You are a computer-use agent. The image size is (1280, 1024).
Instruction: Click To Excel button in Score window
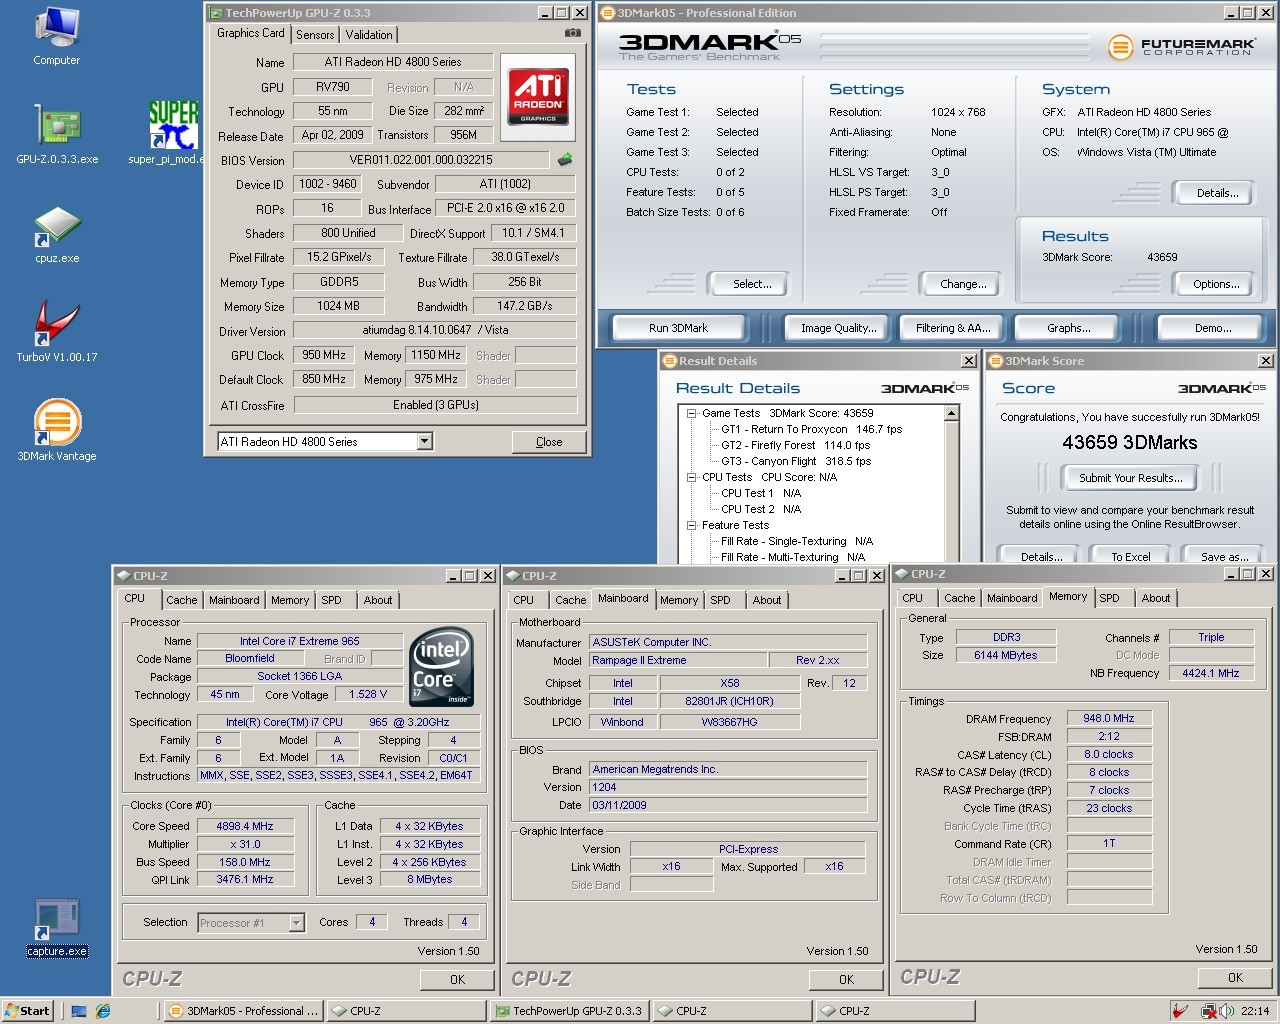pos(1131,556)
